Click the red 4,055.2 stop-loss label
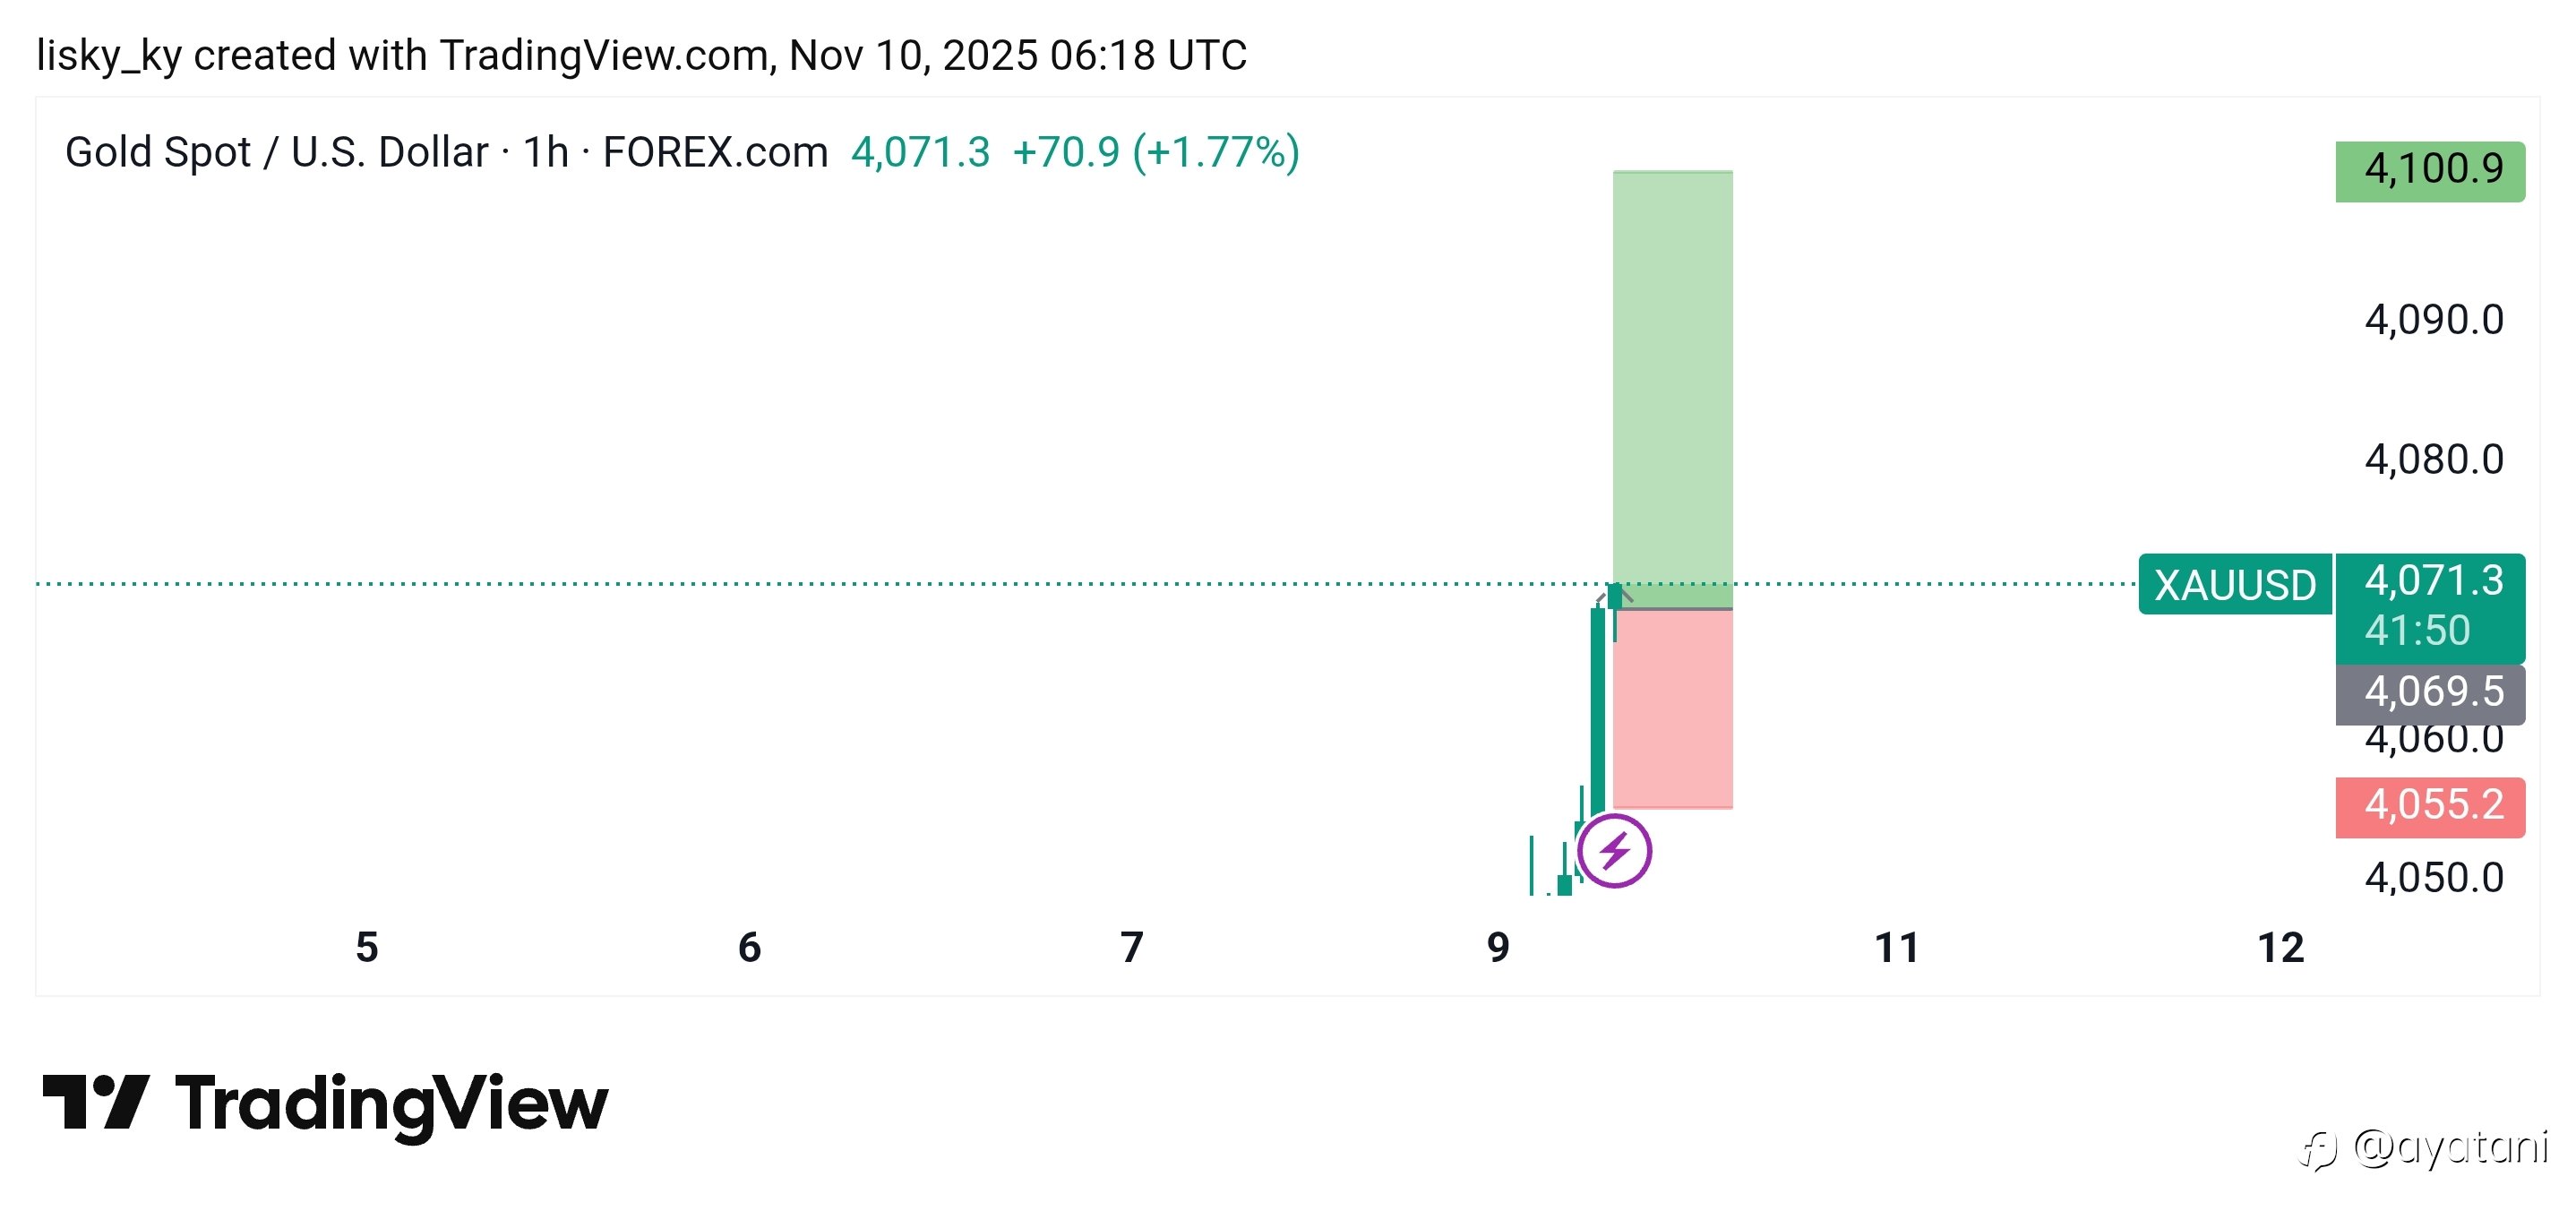2576x1211 pixels. (2430, 806)
